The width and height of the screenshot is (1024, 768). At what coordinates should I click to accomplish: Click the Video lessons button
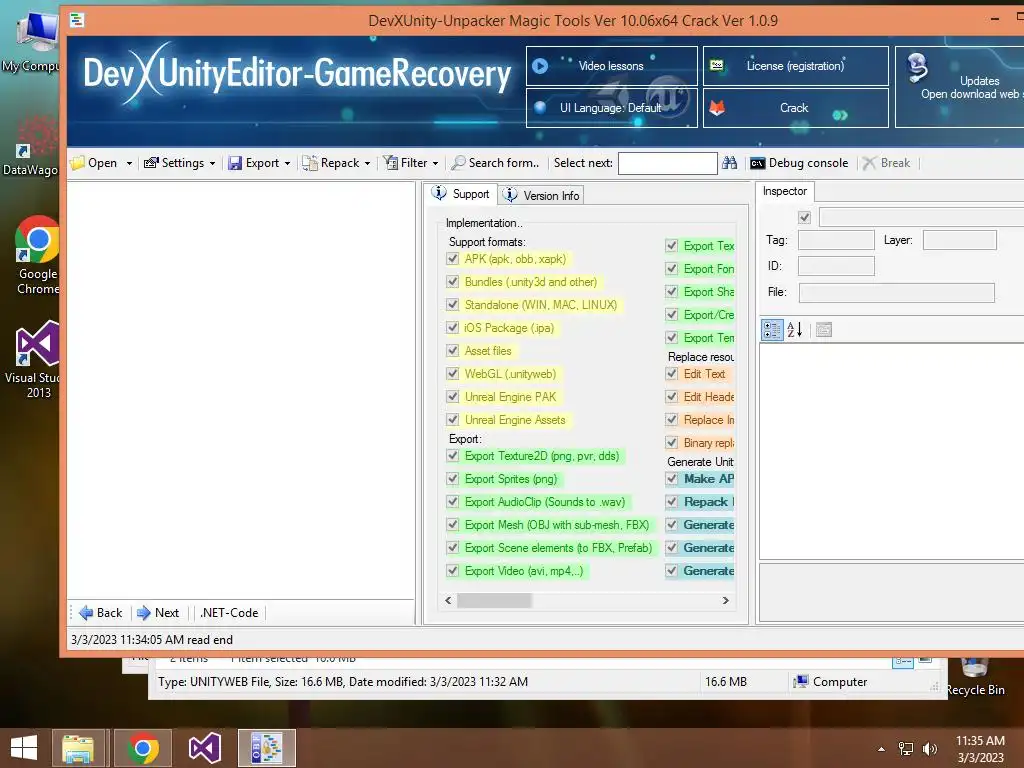click(612, 66)
